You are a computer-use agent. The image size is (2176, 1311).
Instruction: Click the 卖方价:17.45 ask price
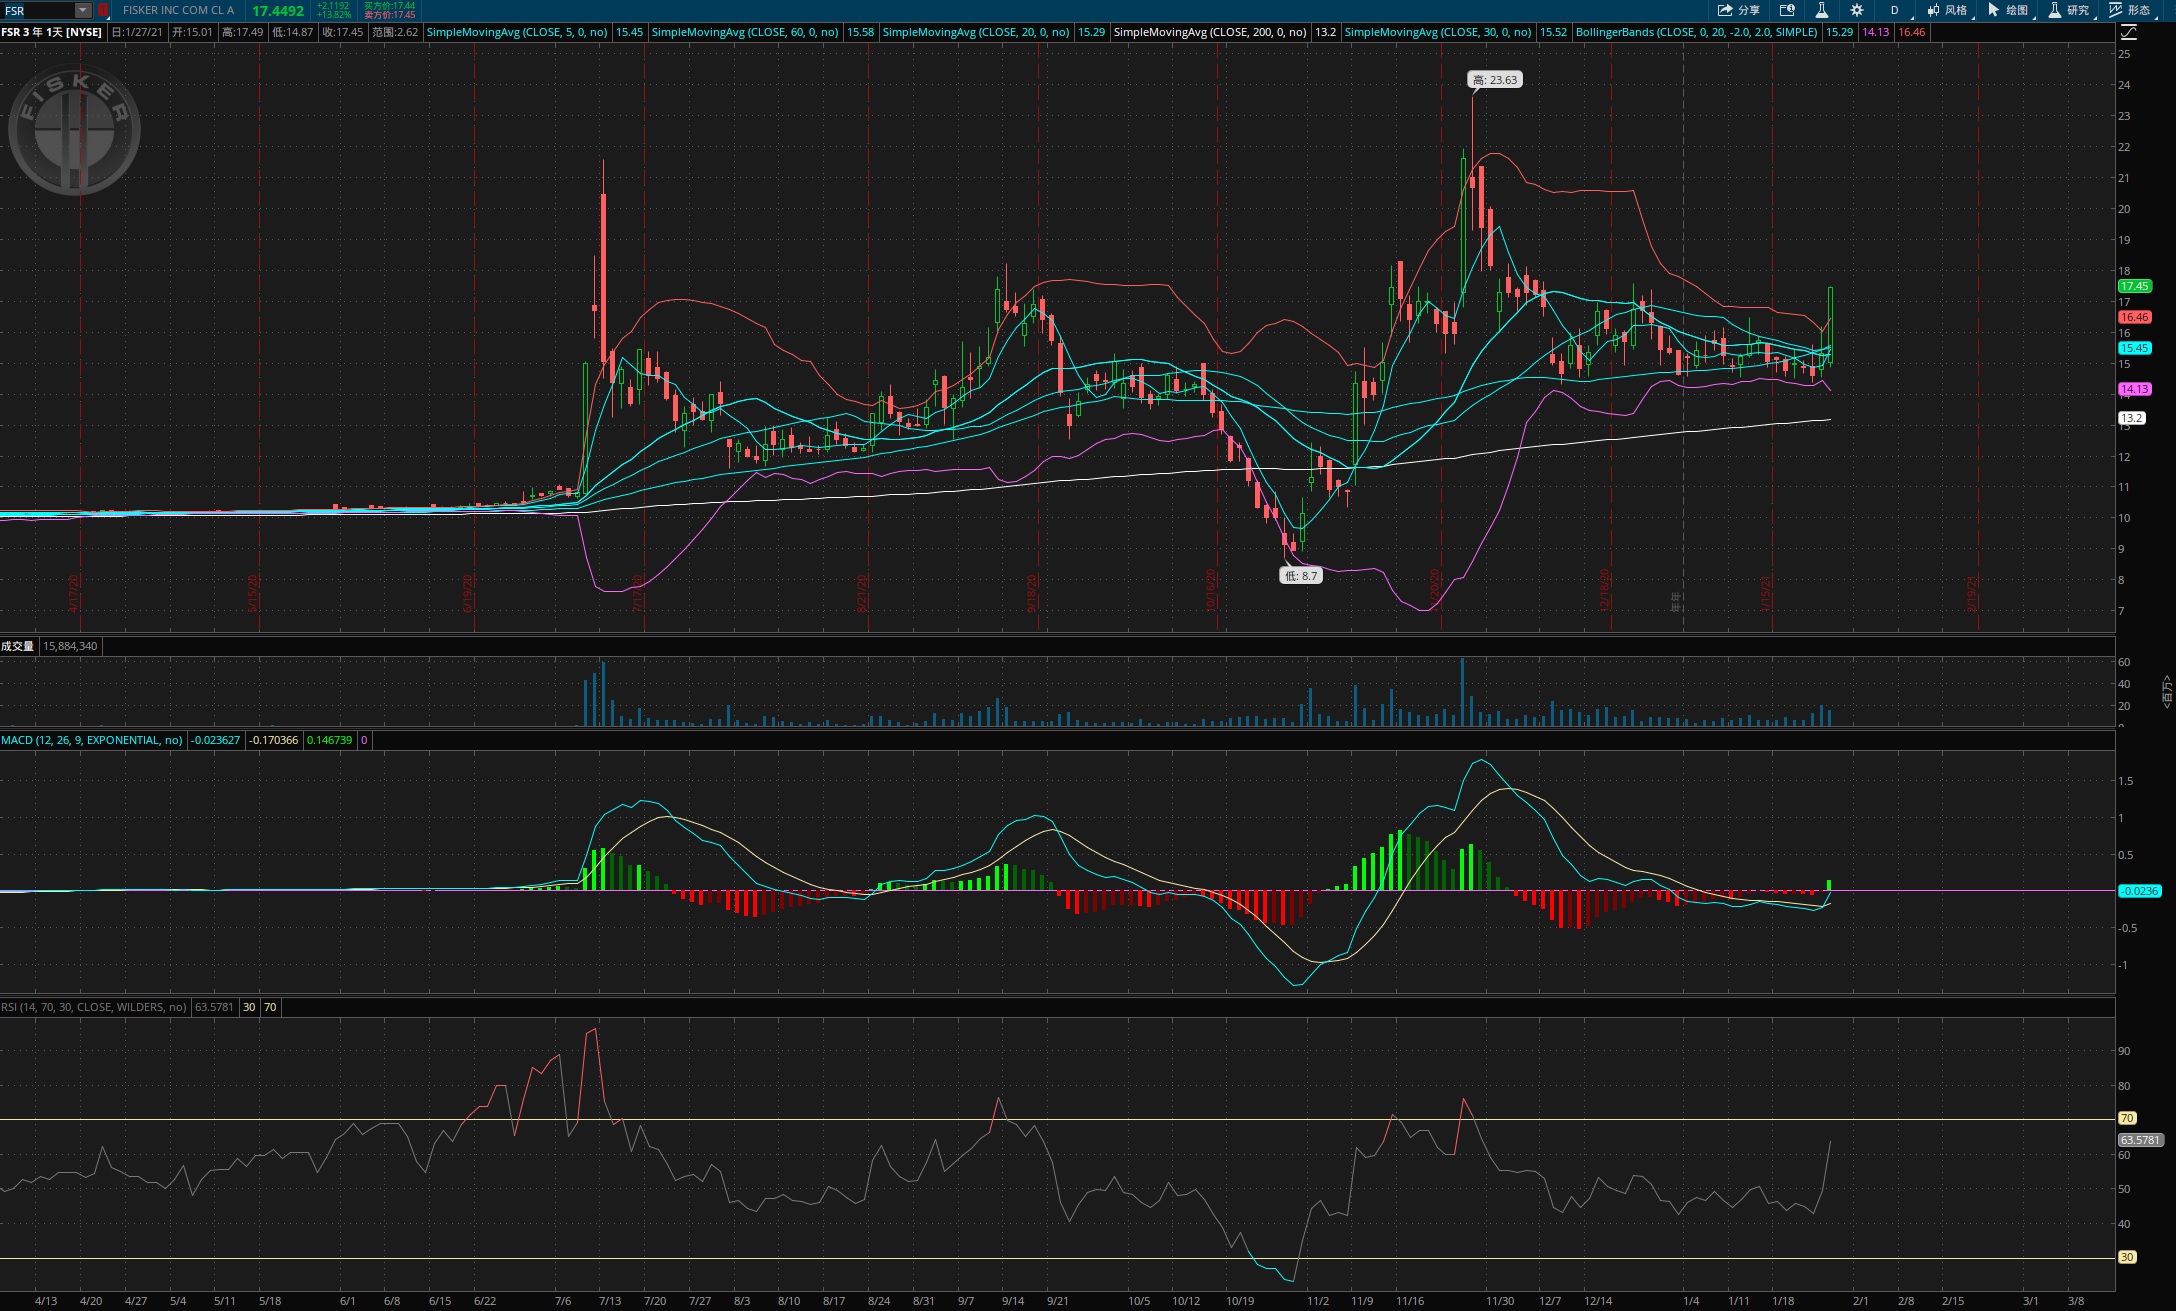click(x=389, y=15)
